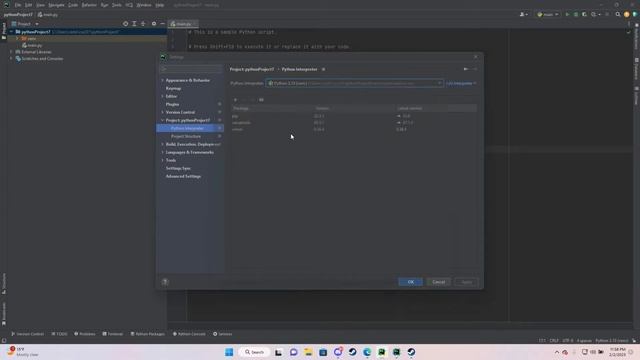Open the Window menu
The width and height of the screenshot is (640, 360).
144,5
